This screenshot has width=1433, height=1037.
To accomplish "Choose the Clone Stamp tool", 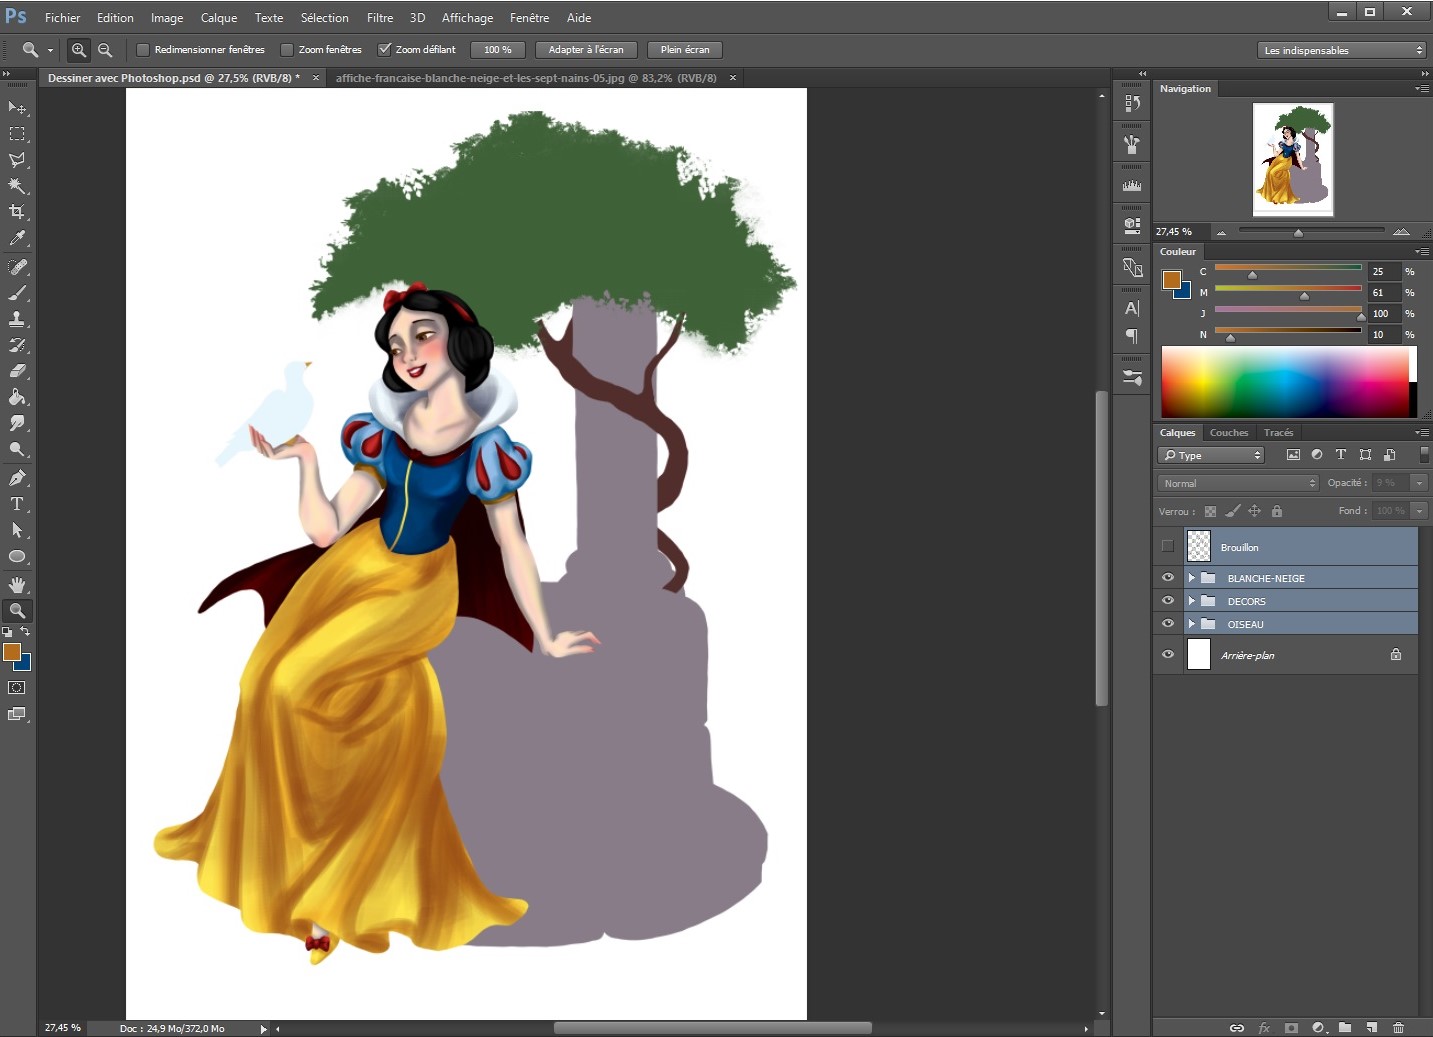I will (x=17, y=320).
